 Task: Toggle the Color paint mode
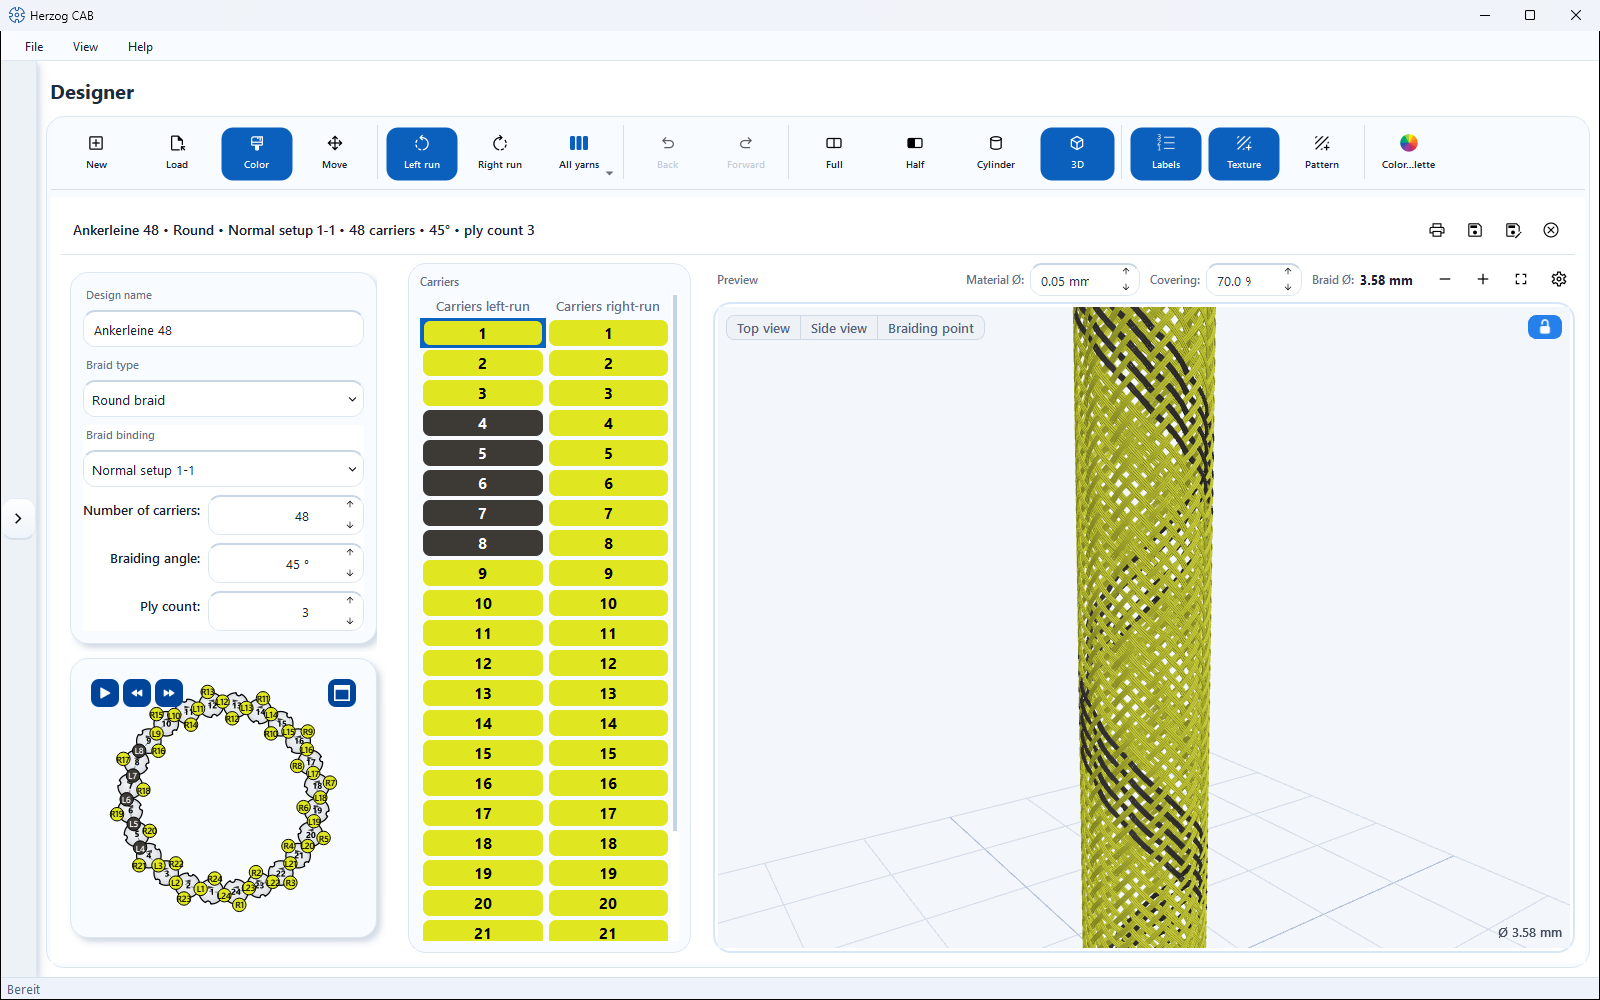pos(257,153)
